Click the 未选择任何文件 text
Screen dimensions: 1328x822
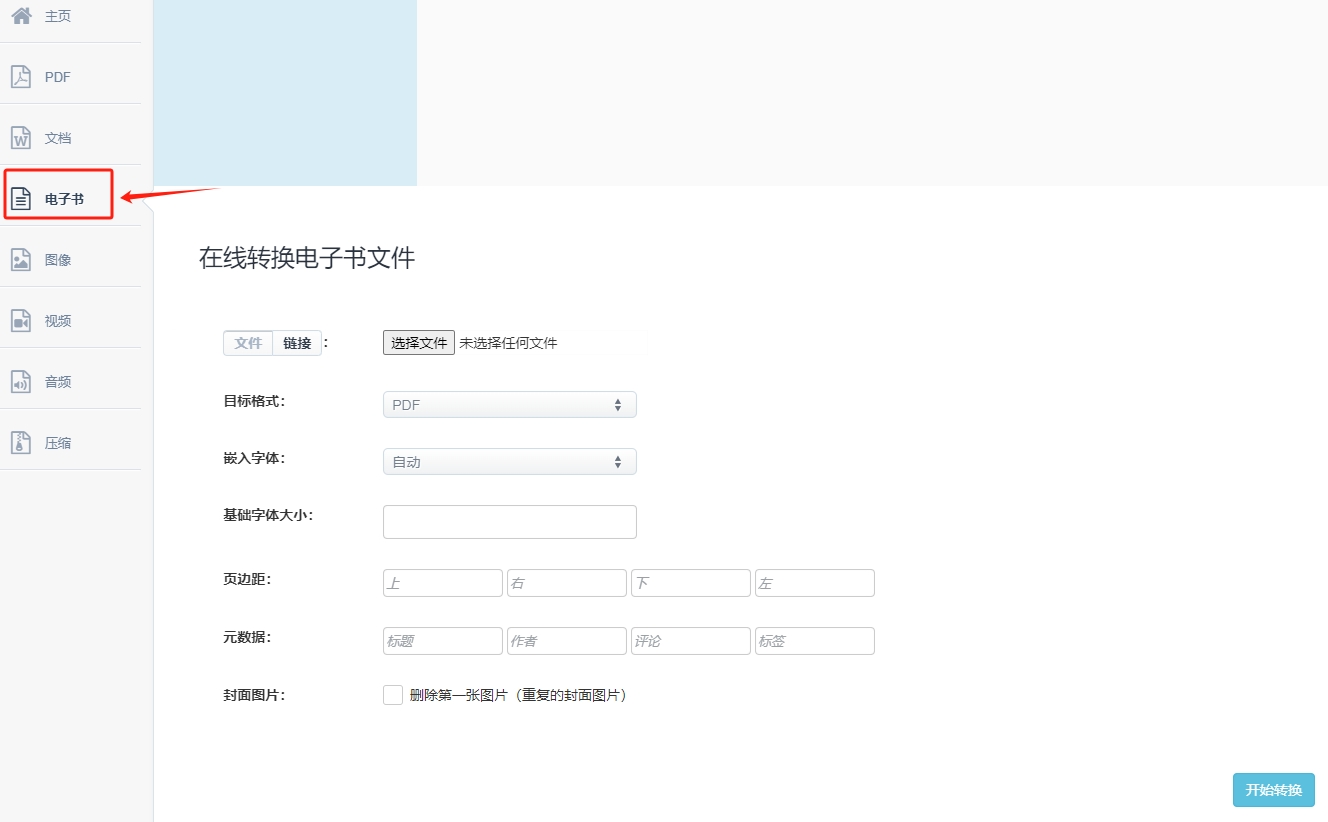point(508,343)
